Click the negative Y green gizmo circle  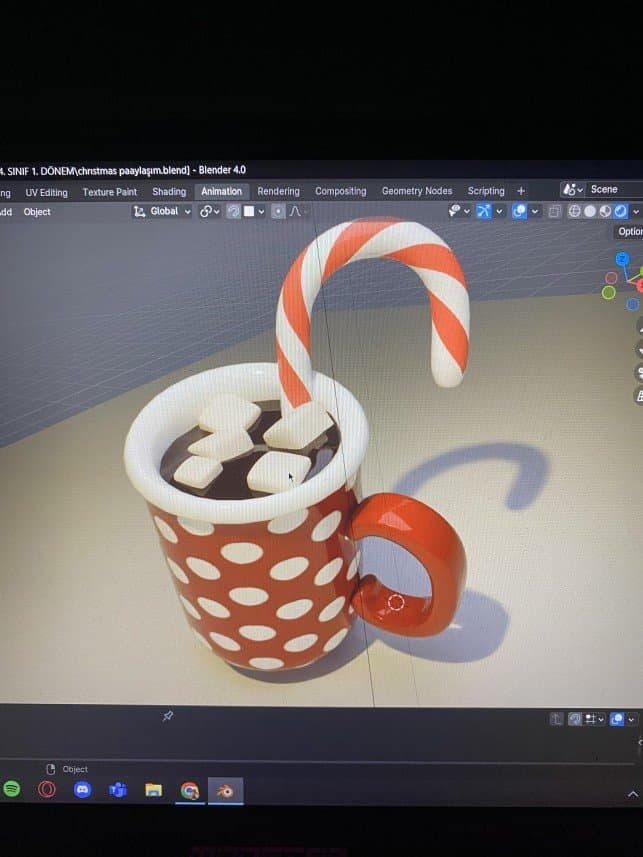click(609, 293)
